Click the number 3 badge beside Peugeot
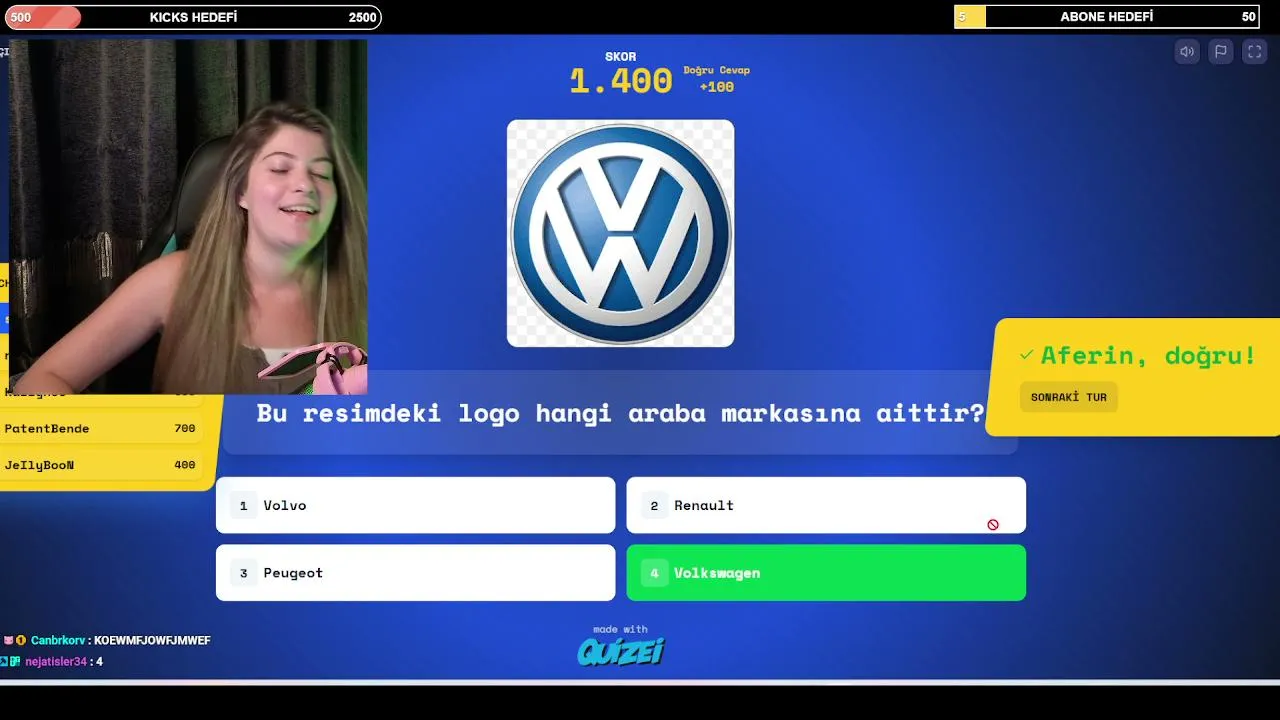Viewport: 1280px width, 720px height. tap(243, 573)
